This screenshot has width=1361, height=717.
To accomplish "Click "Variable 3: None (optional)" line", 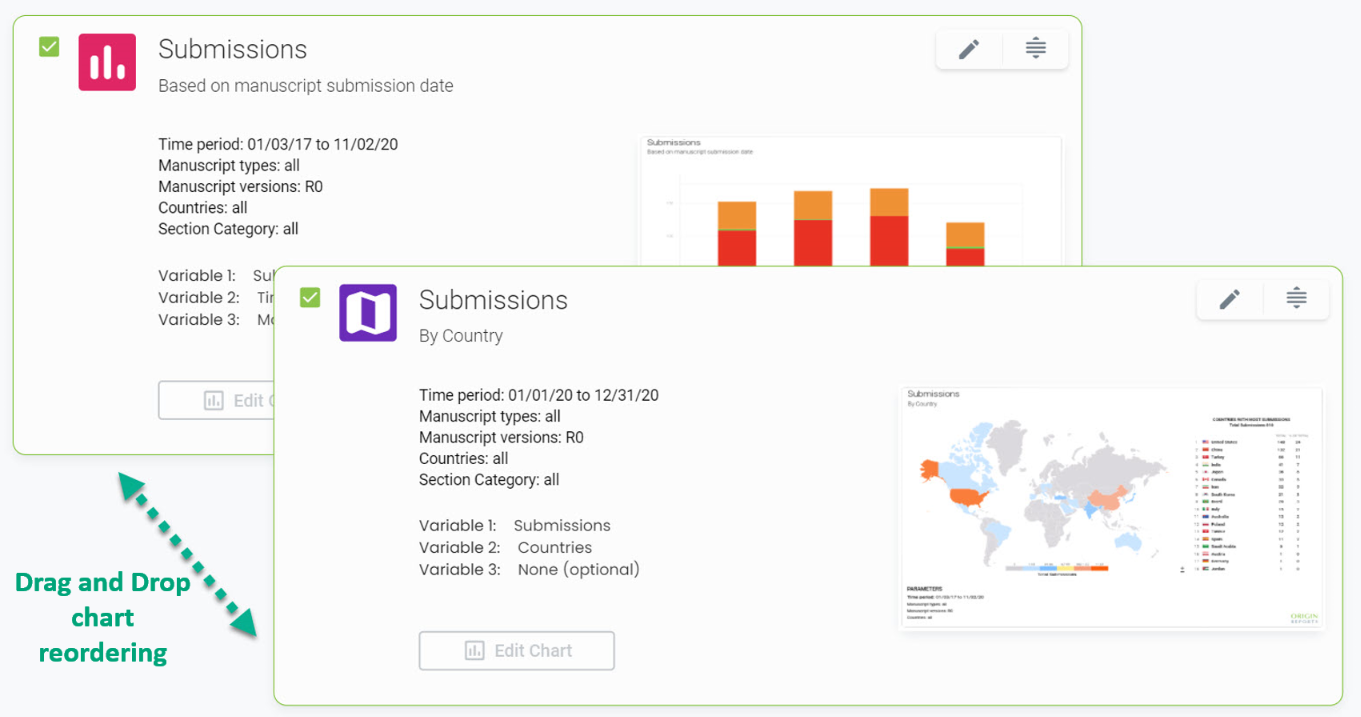I will [x=529, y=569].
